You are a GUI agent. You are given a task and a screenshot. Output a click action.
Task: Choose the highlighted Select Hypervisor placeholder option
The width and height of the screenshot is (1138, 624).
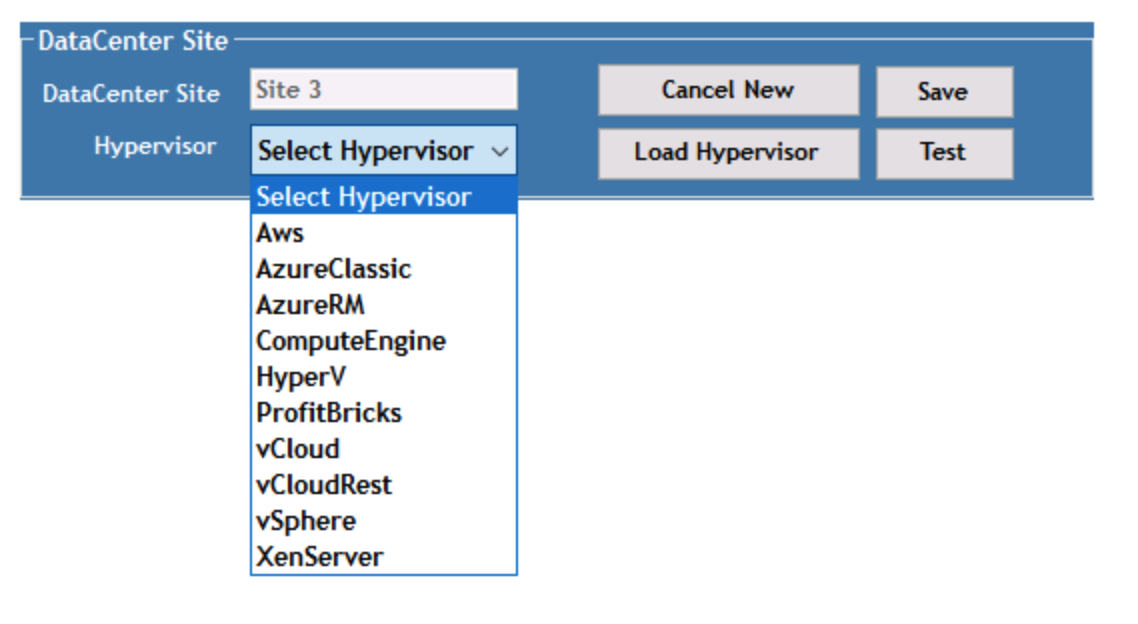383,197
